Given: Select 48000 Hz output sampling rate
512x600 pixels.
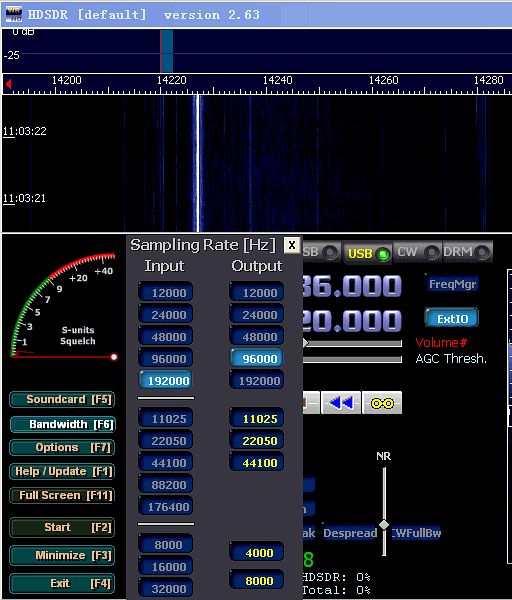Looking at the screenshot, I should coord(256,337).
